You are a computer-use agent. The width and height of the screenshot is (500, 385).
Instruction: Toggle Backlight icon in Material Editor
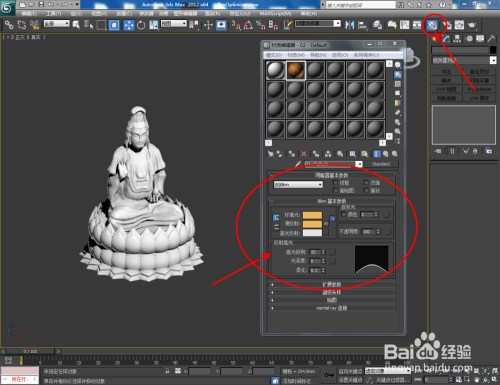(398, 74)
